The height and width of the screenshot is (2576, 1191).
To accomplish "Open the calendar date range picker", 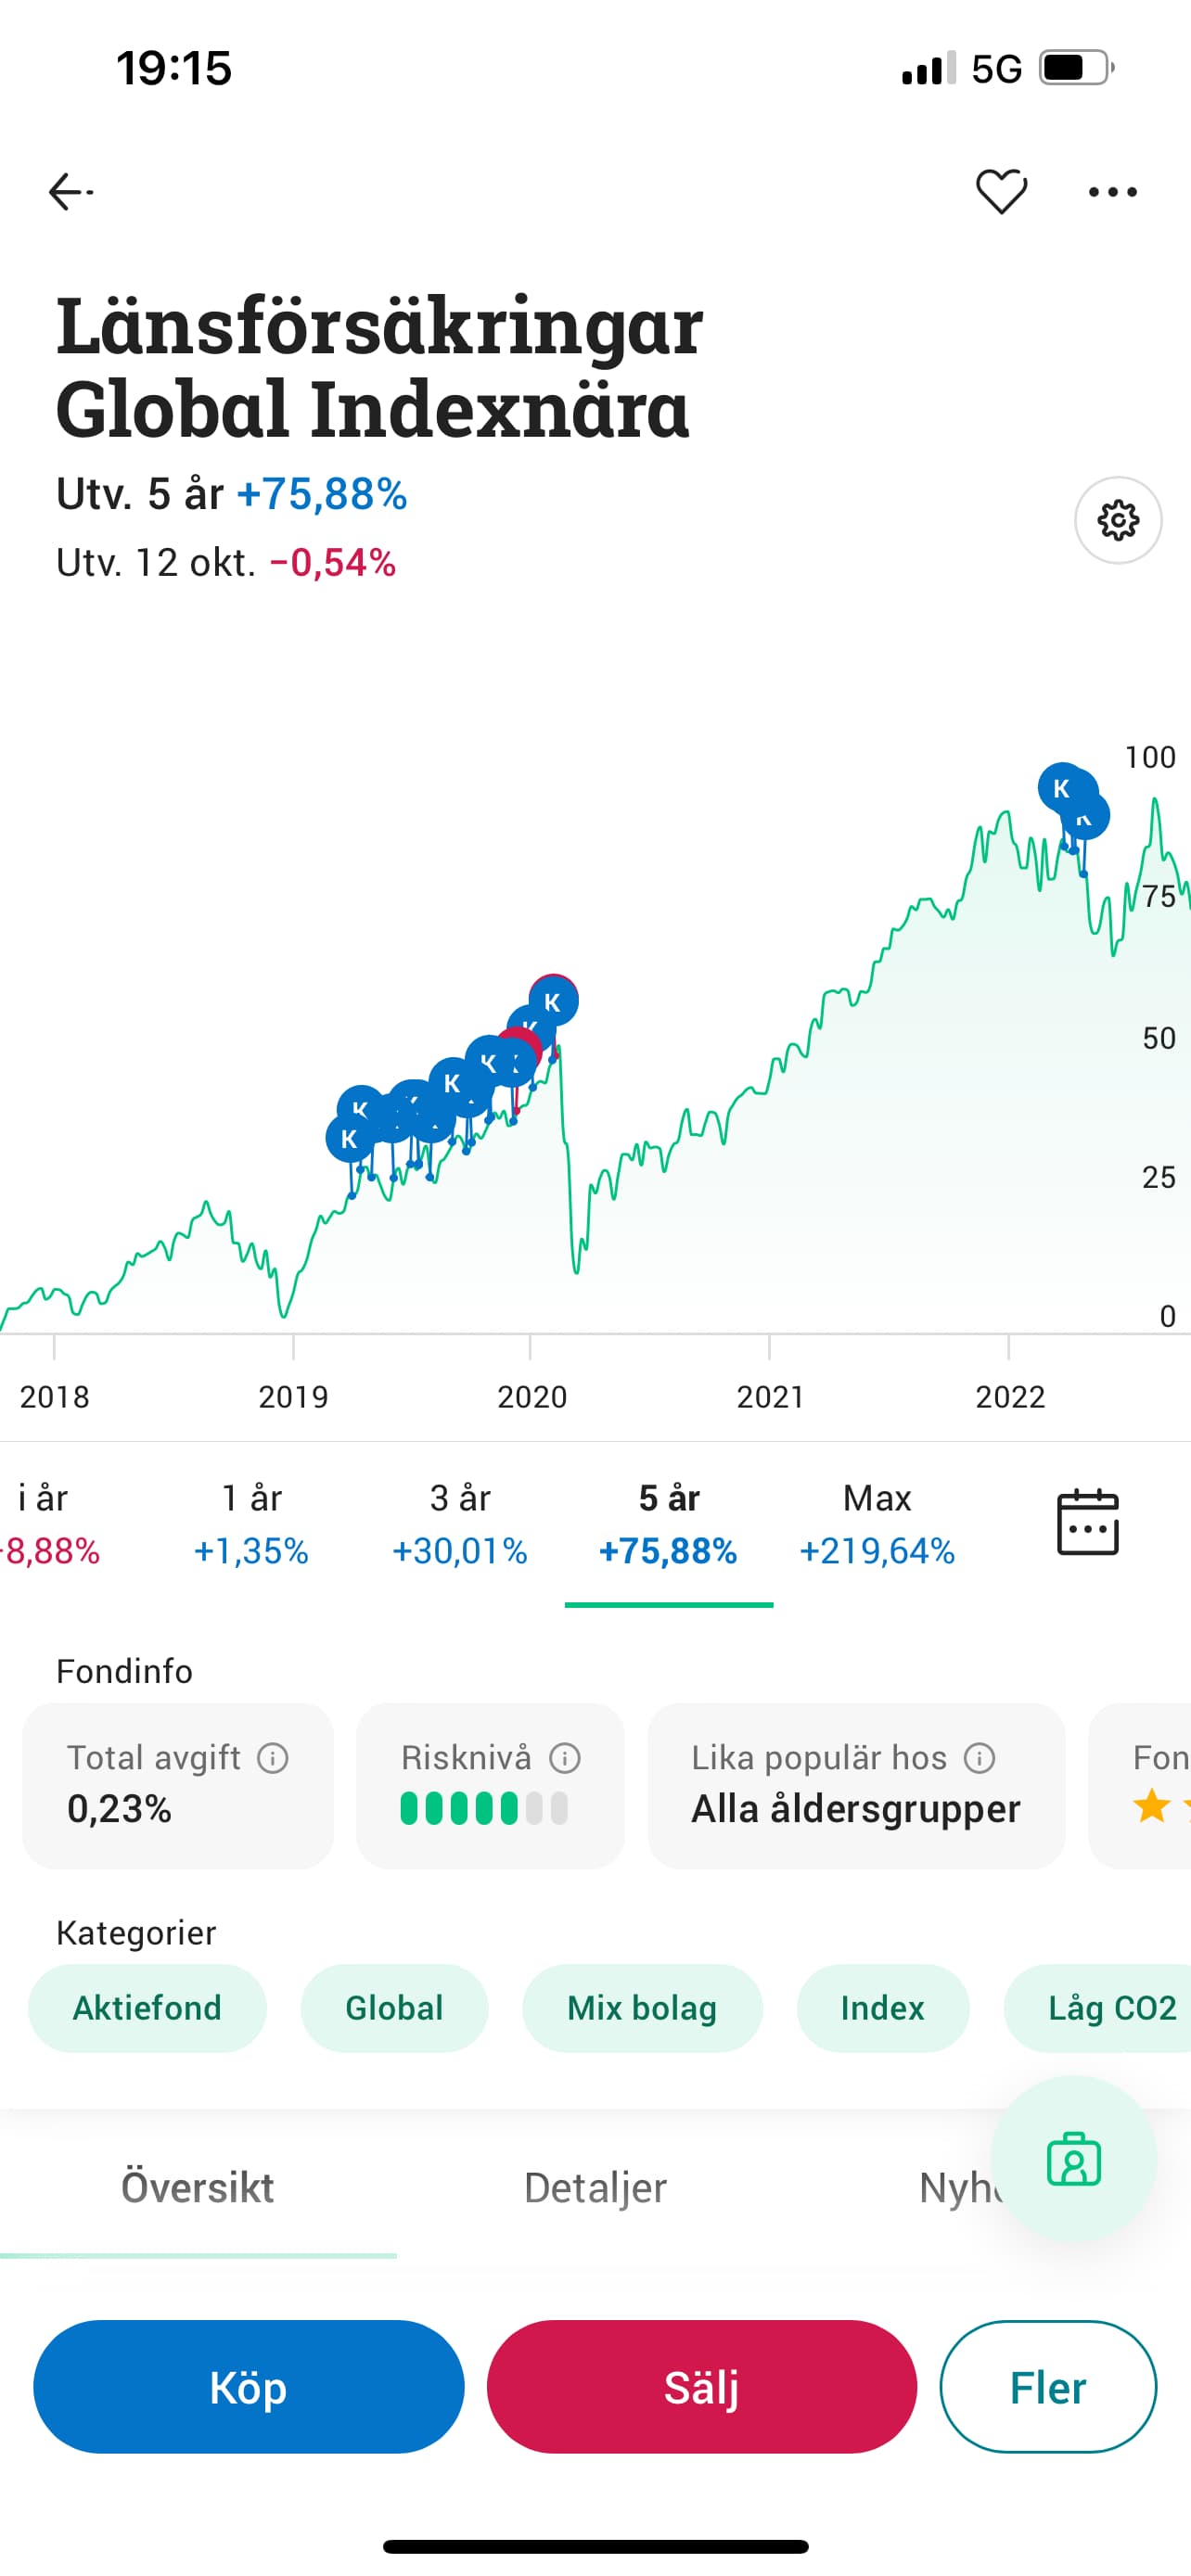I will pyautogui.click(x=1088, y=1522).
